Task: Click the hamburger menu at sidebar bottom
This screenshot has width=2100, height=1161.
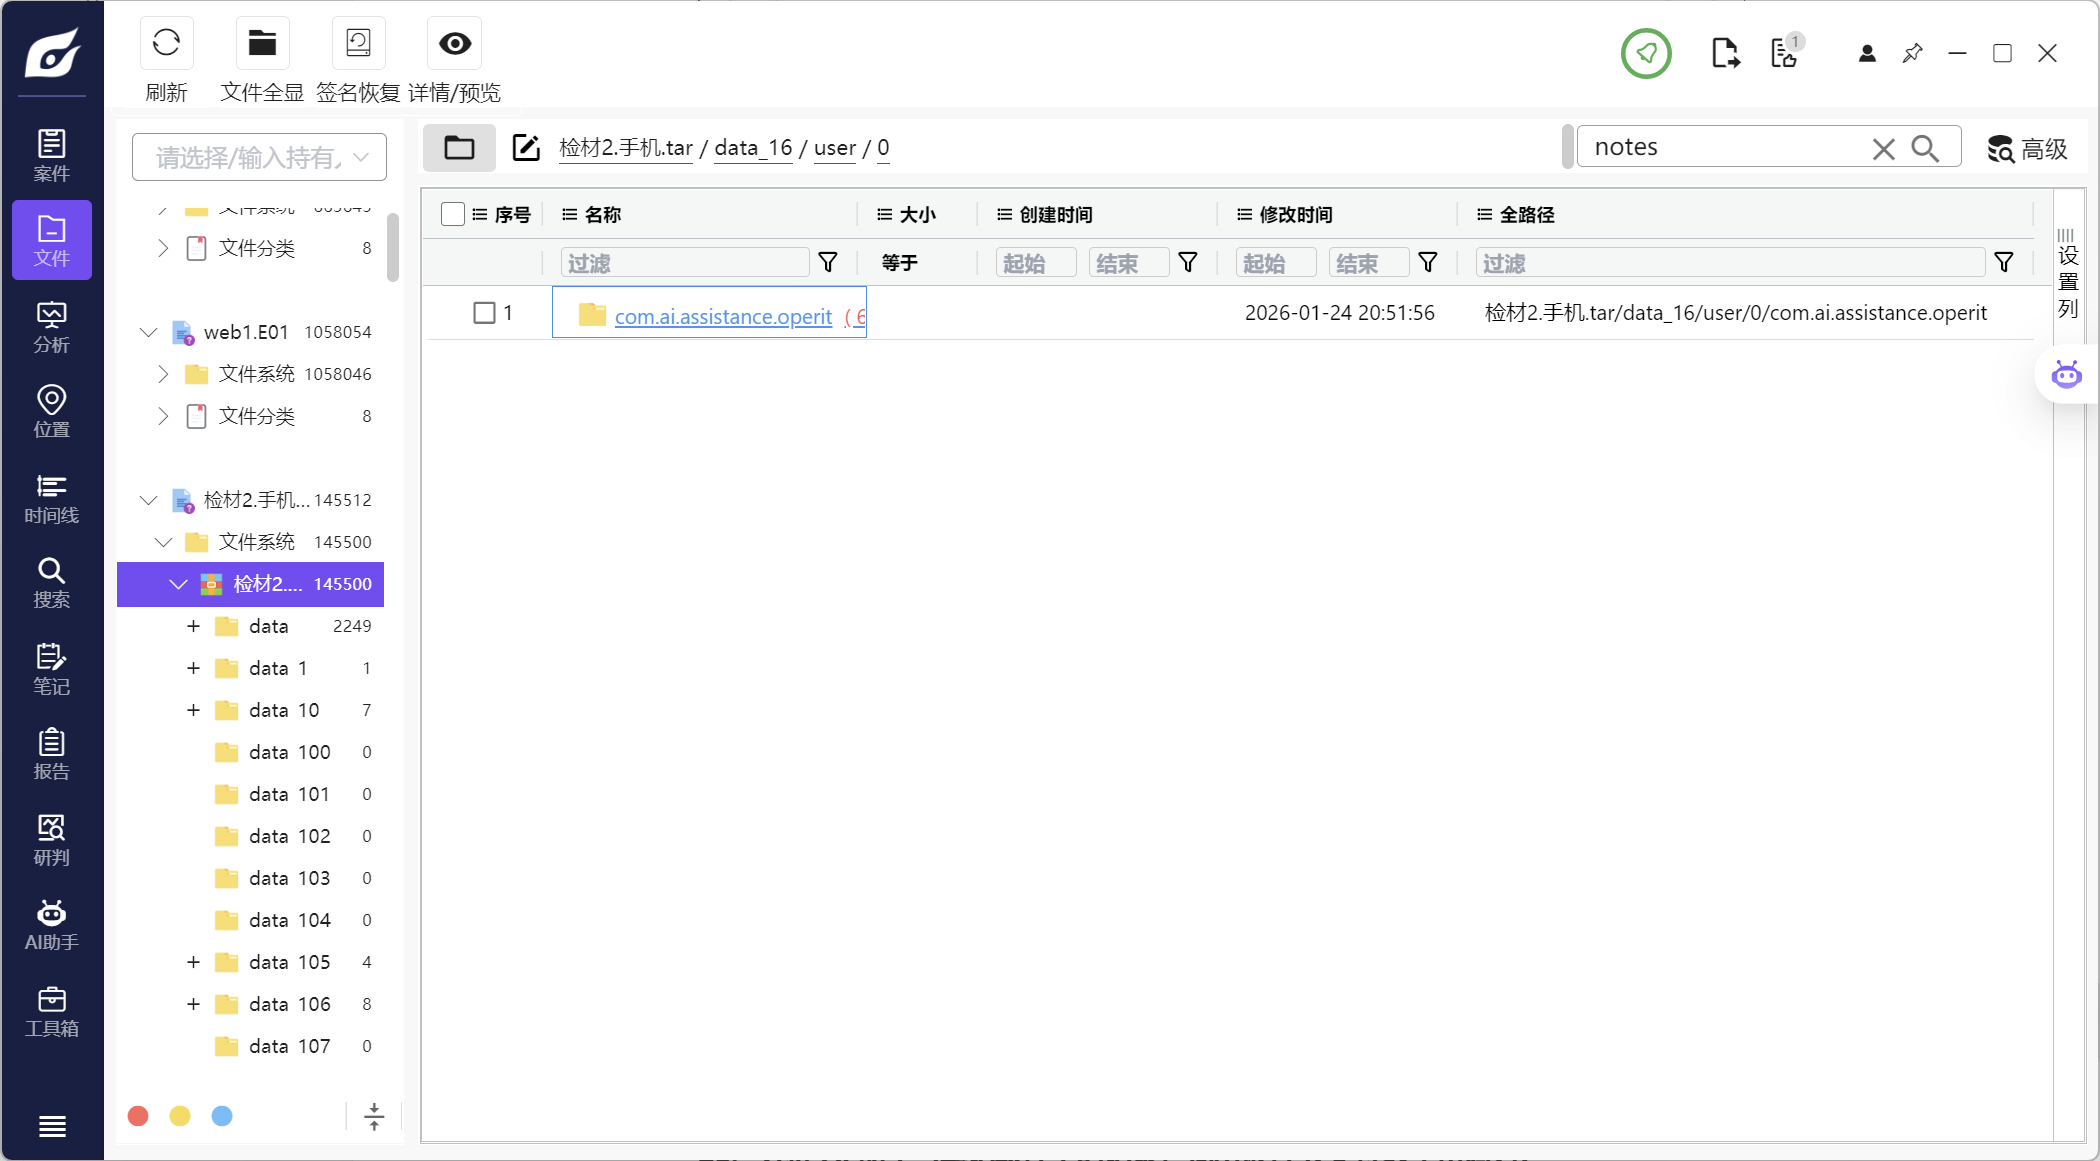Action: [x=52, y=1126]
